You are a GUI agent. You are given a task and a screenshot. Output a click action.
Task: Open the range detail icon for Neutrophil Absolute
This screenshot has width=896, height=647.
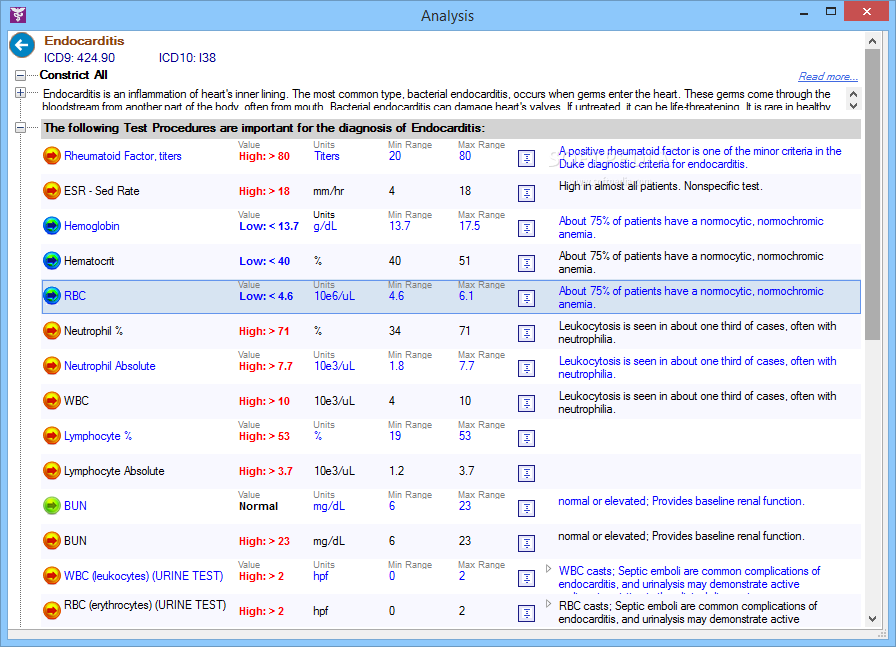coord(526,369)
